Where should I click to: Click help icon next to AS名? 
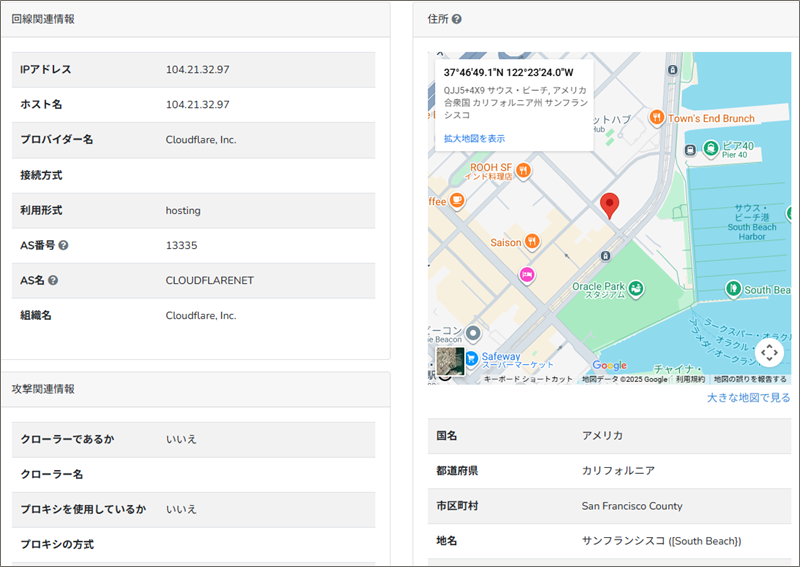pyautogui.click(x=53, y=281)
